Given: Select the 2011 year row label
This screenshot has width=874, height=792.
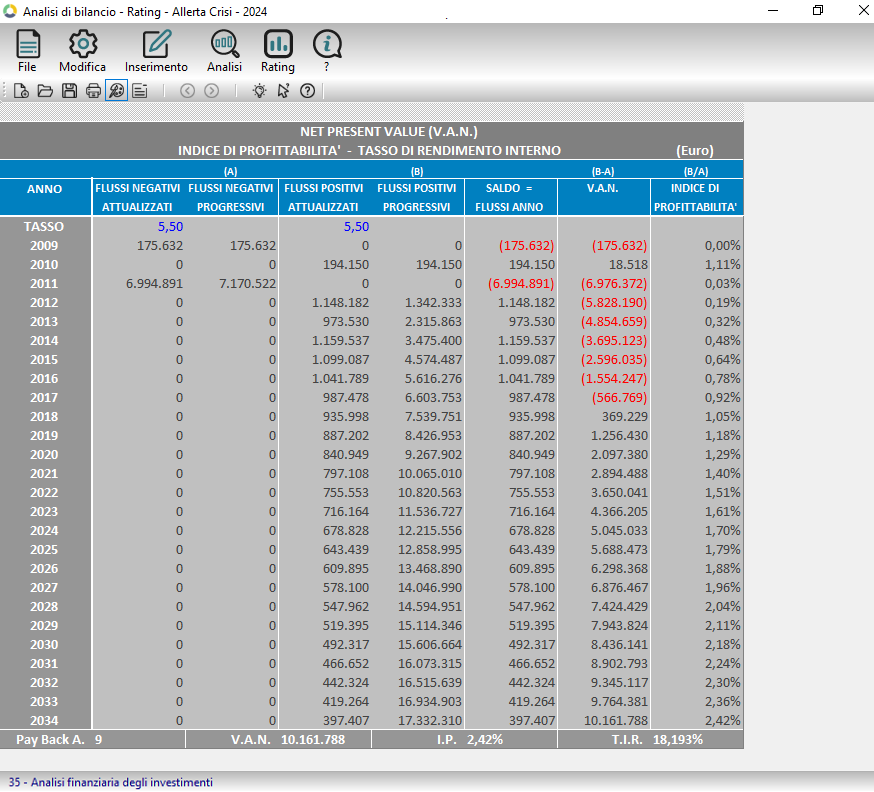Looking at the screenshot, I should (44, 284).
